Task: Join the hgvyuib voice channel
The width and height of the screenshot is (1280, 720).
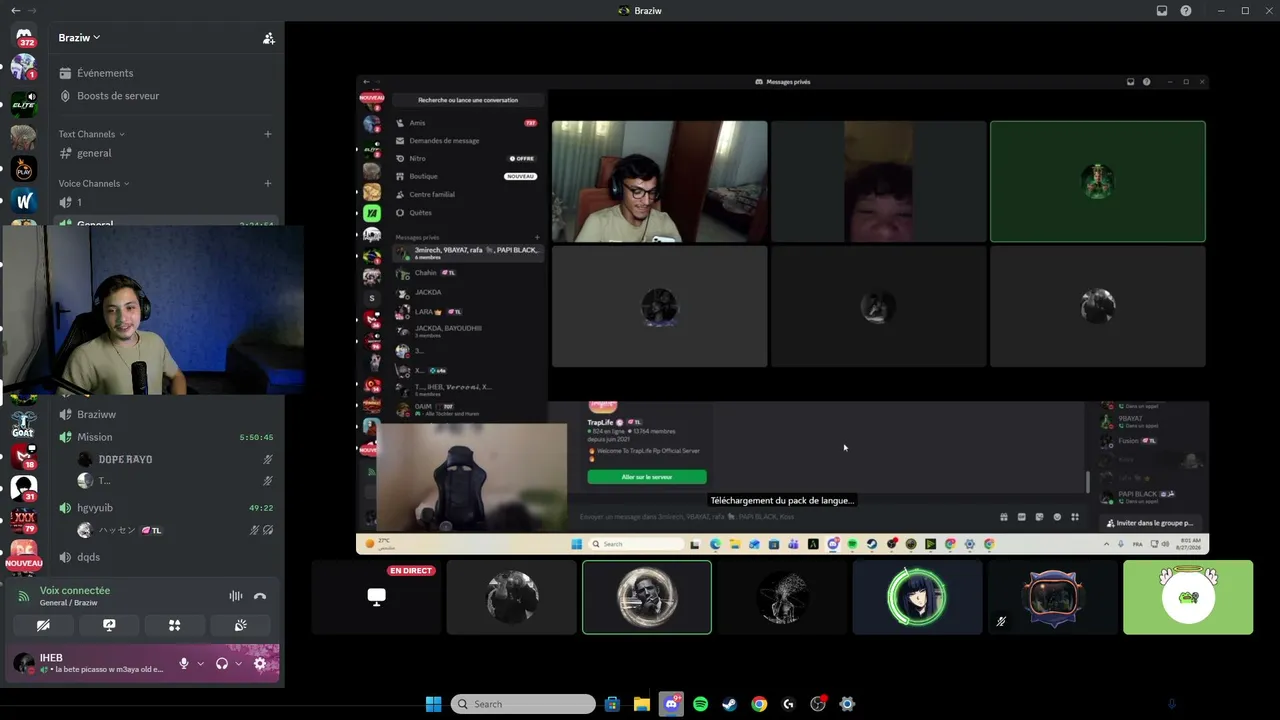Action: [x=166, y=508]
